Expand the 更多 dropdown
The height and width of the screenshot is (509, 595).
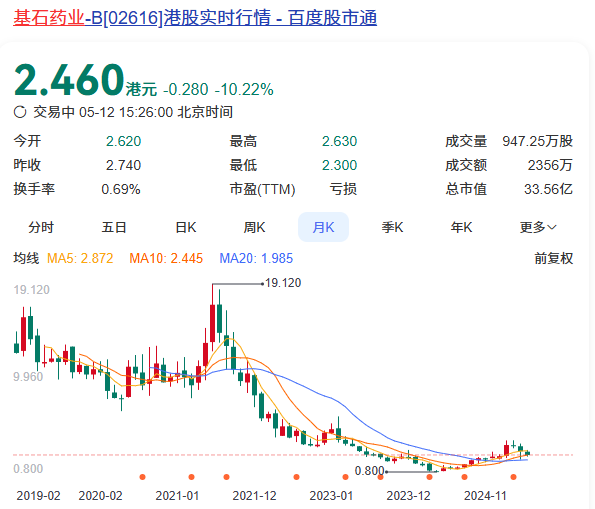tap(538, 227)
